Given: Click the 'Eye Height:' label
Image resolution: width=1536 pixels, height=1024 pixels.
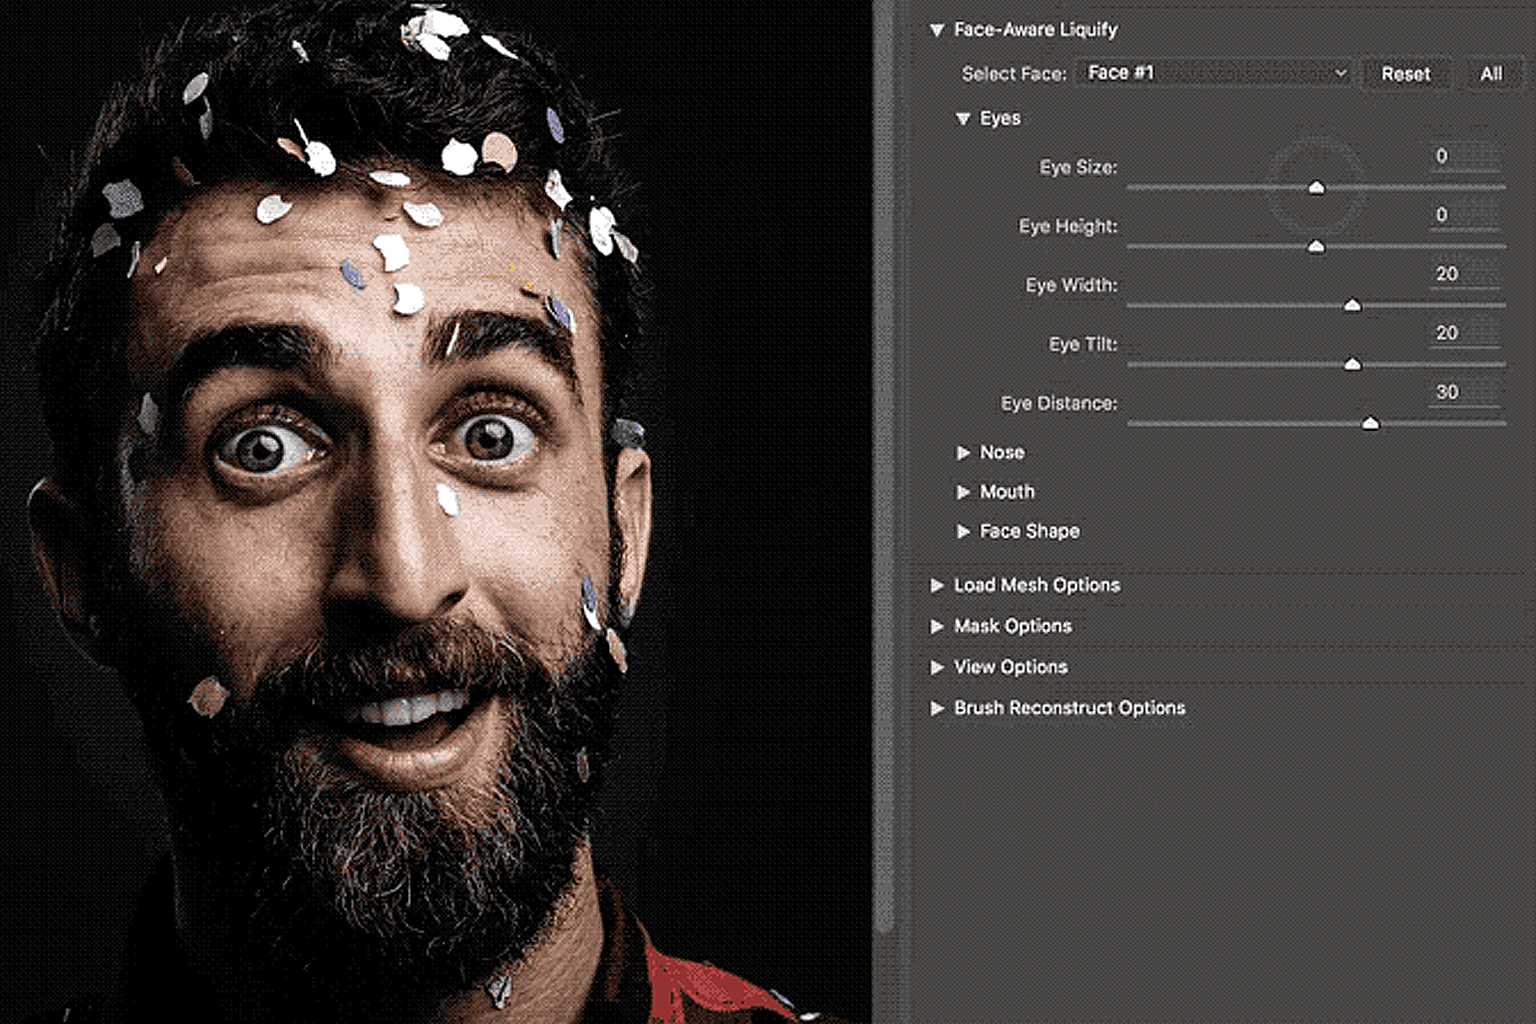Looking at the screenshot, I should 1068,227.
